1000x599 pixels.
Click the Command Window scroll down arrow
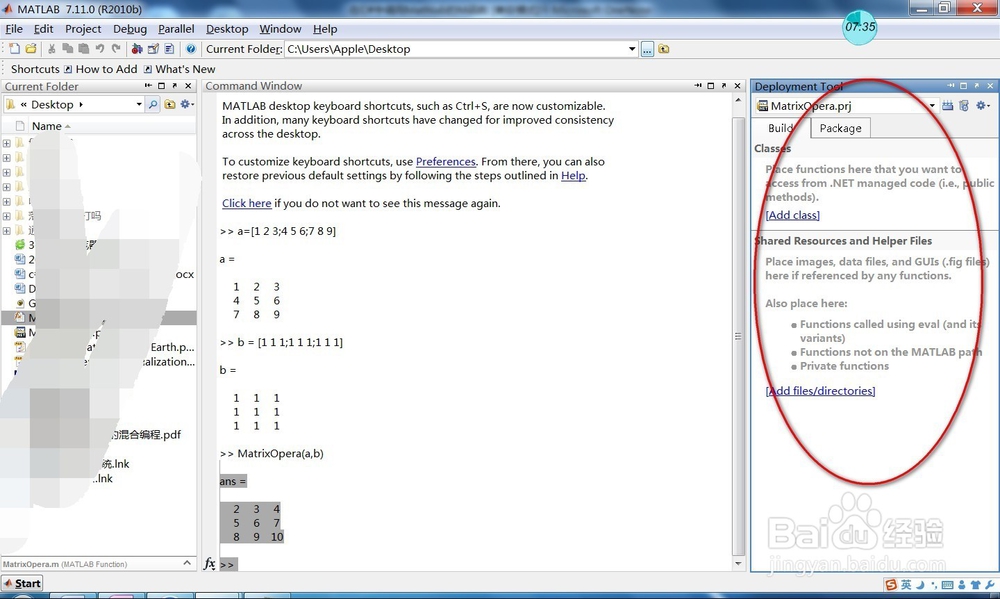(x=738, y=563)
